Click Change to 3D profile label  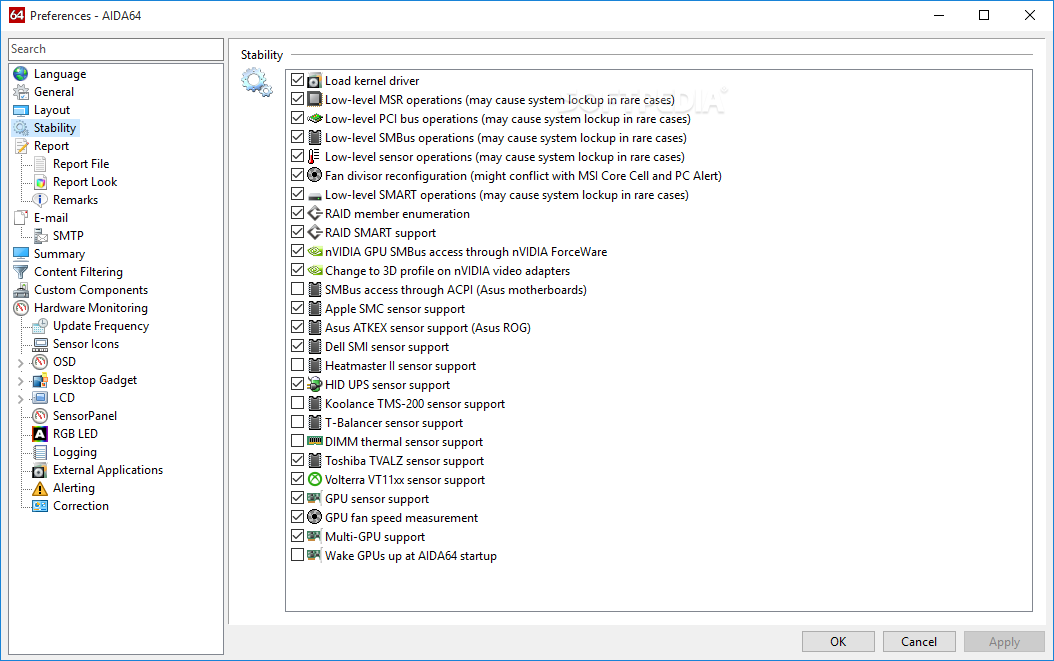(447, 271)
